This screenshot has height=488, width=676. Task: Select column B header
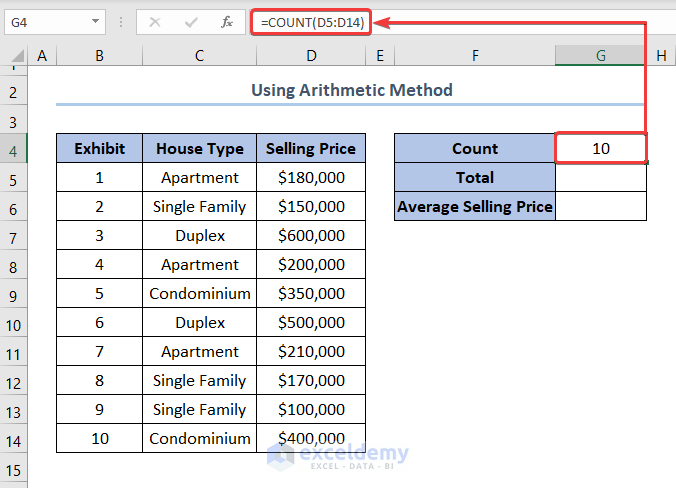[x=99, y=57]
